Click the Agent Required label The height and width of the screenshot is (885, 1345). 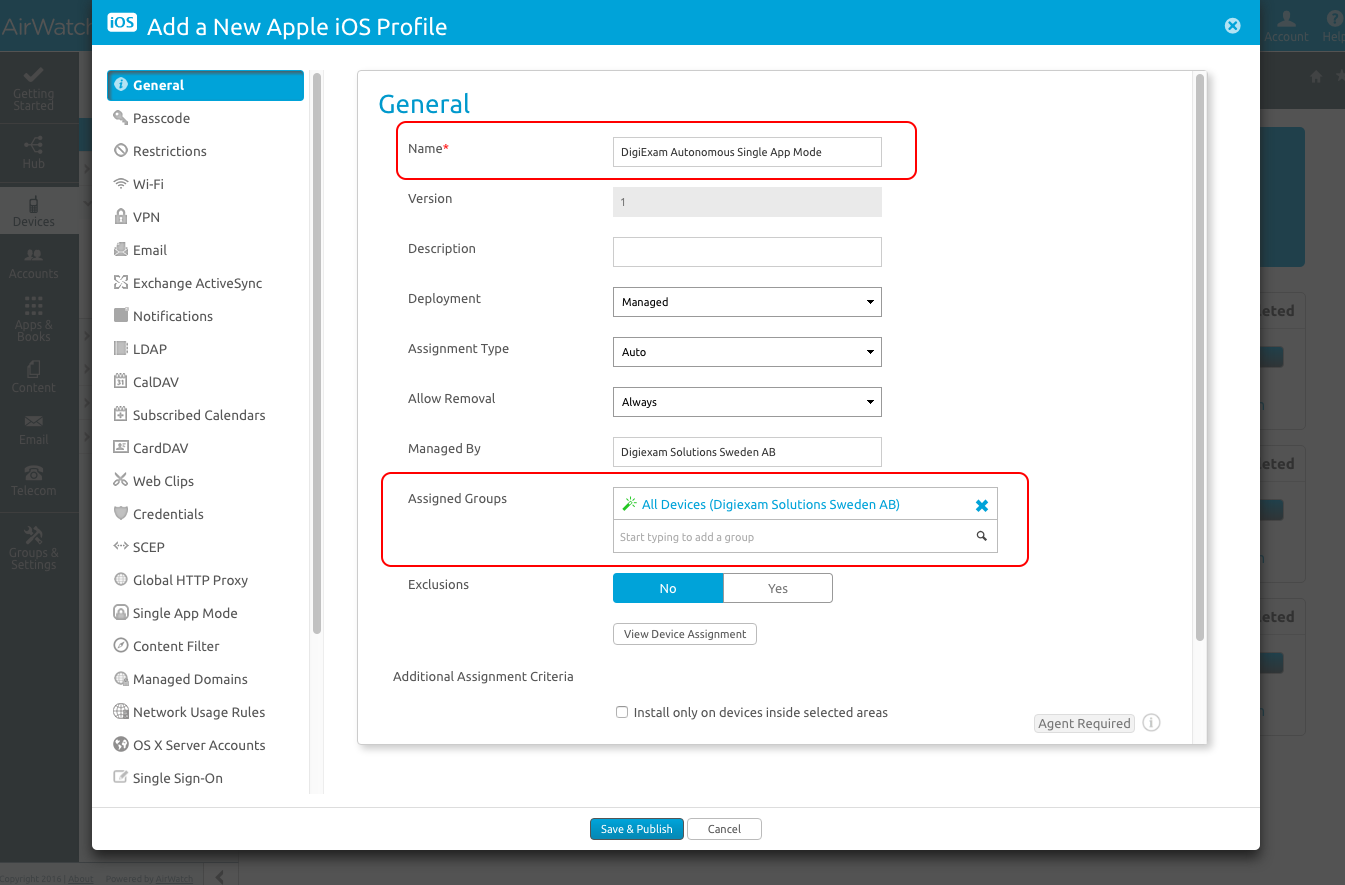[x=1084, y=723]
